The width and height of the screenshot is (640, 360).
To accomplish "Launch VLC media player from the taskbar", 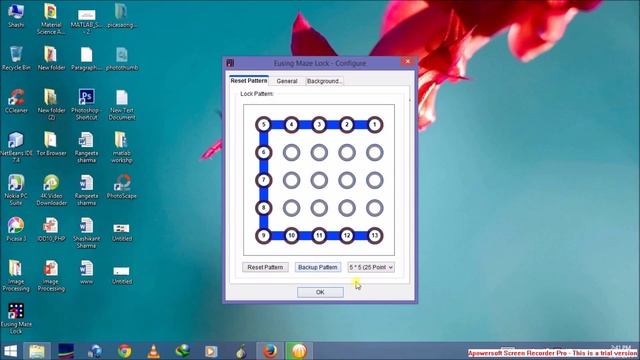I will pyautogui.click(x=153, y=351).
